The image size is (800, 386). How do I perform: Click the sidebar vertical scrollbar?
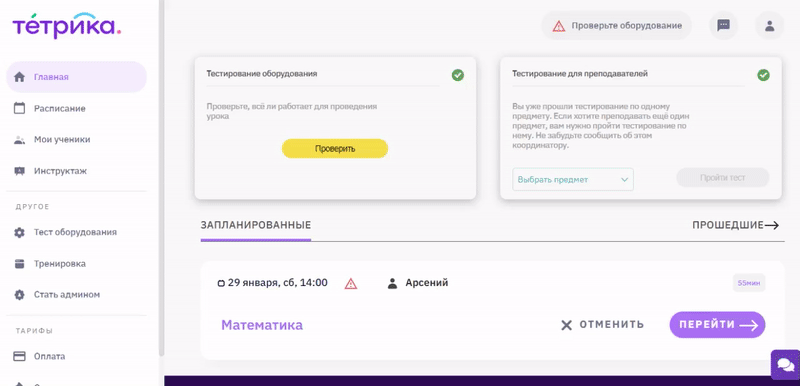click(161, 177)
